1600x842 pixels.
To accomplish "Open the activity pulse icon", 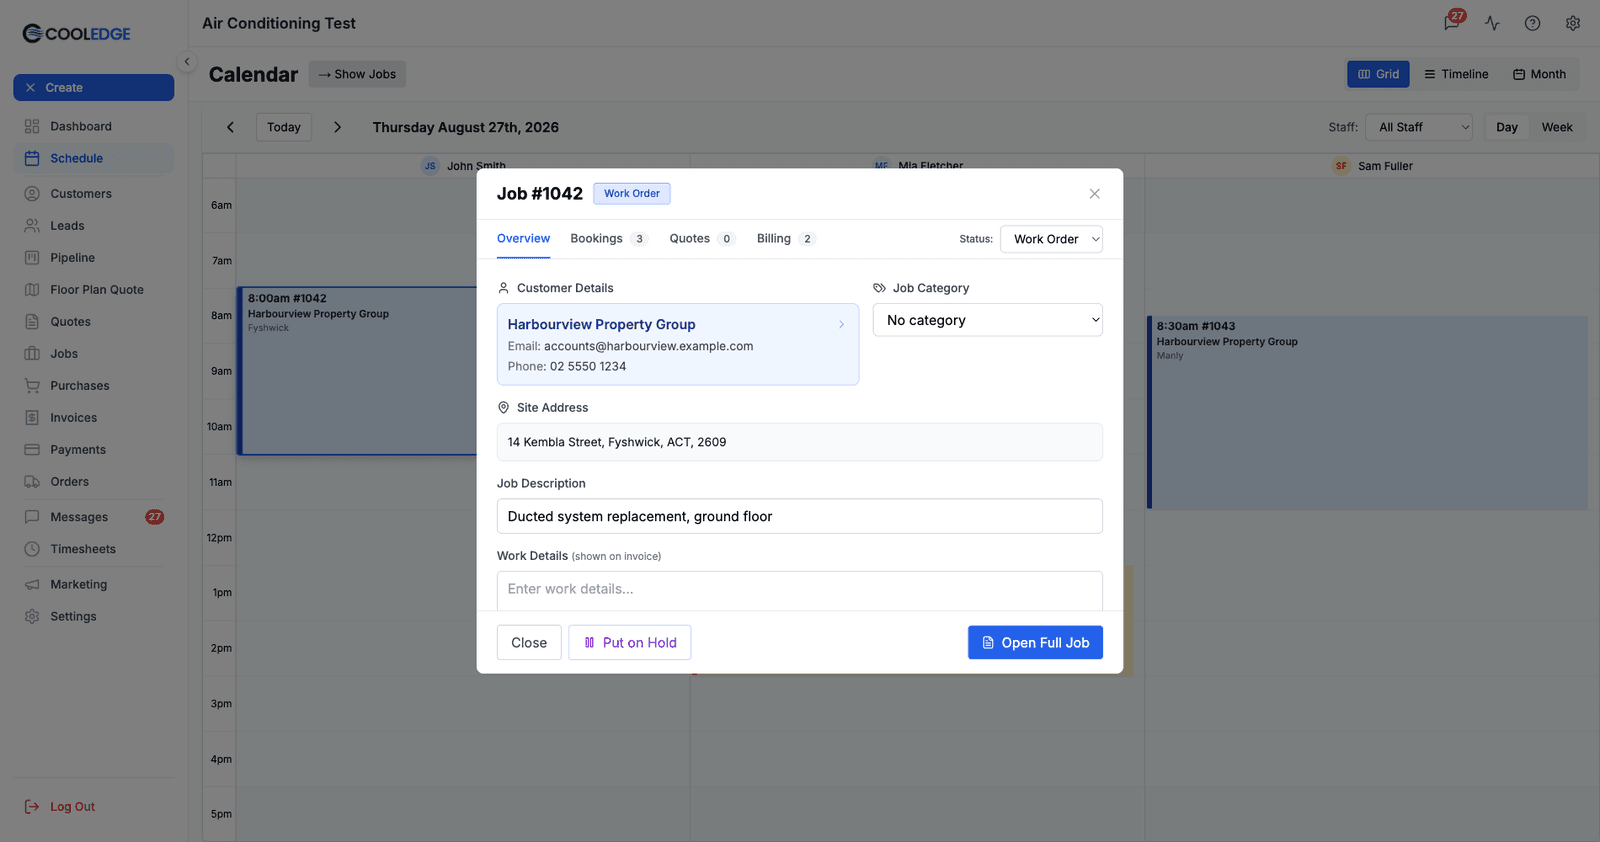I will 1492,23.
